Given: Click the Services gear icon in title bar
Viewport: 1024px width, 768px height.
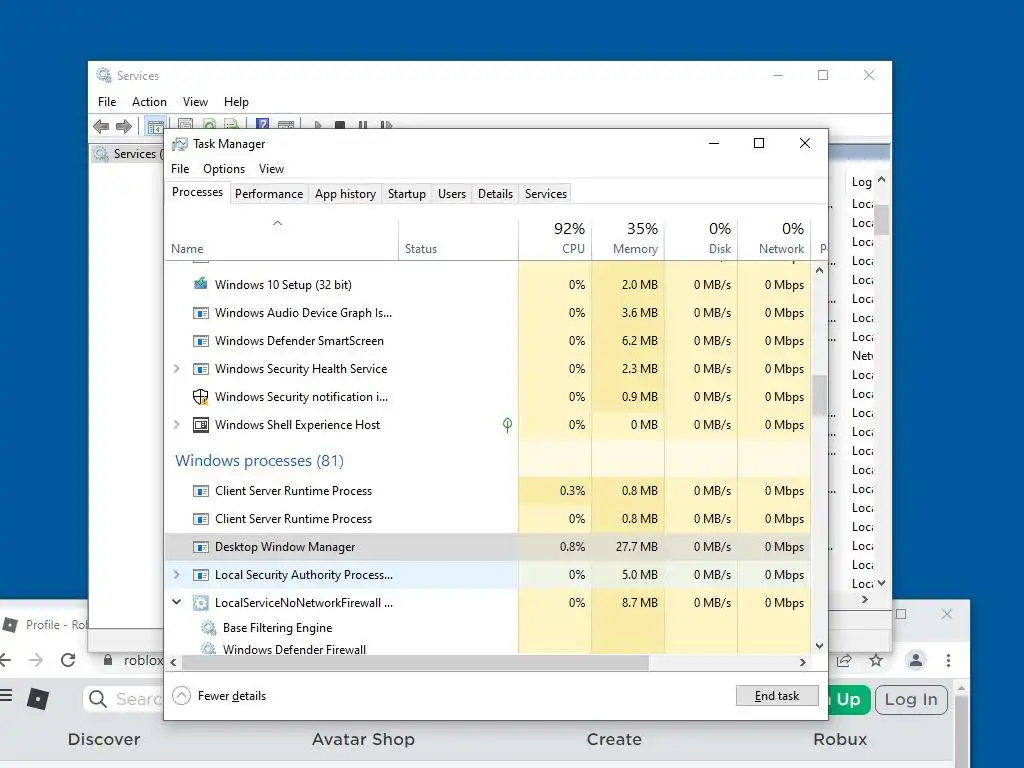Looking at the screenshot, I should (x=104, y=75).
